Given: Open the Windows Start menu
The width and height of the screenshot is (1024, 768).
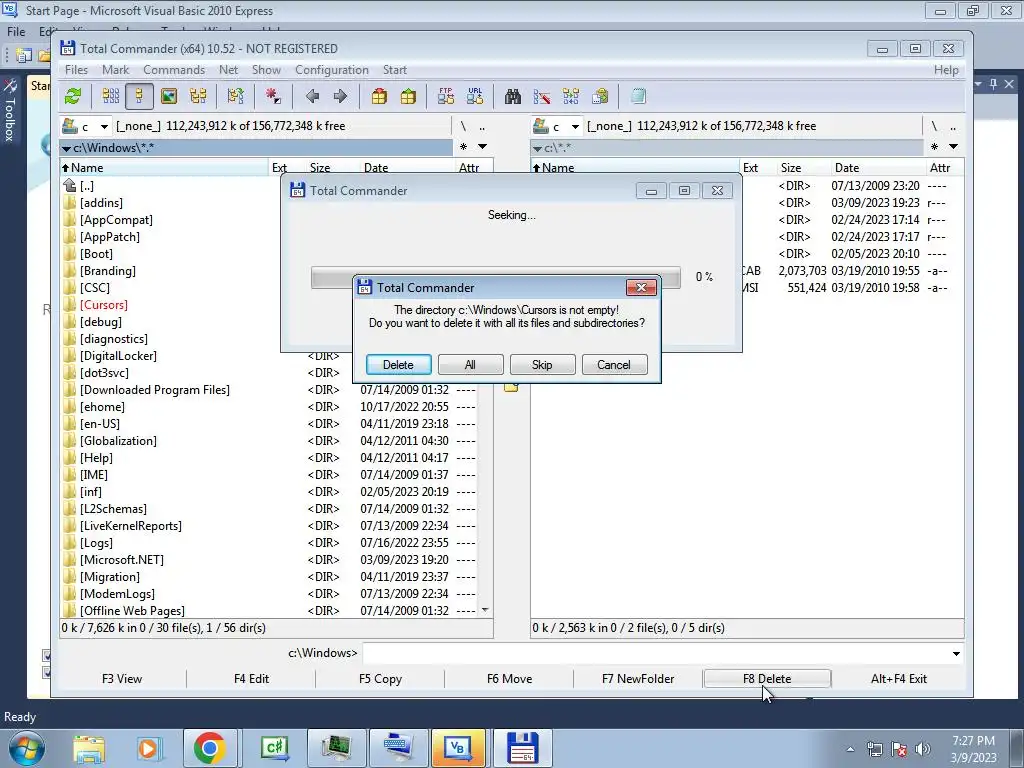Looking at the screenshot, I should (x=27, y=748).
